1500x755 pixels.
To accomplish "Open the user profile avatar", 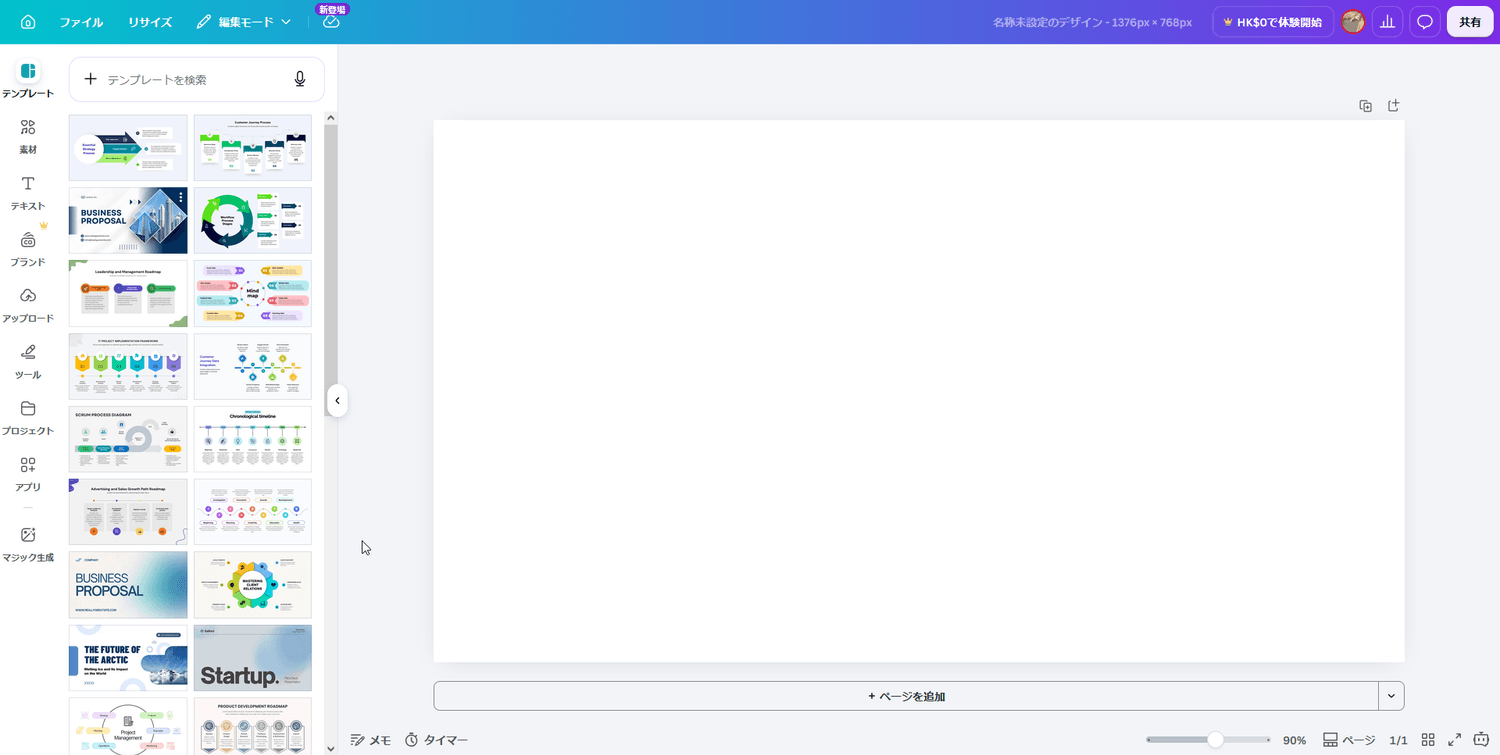I will [x=1353, y=22].
